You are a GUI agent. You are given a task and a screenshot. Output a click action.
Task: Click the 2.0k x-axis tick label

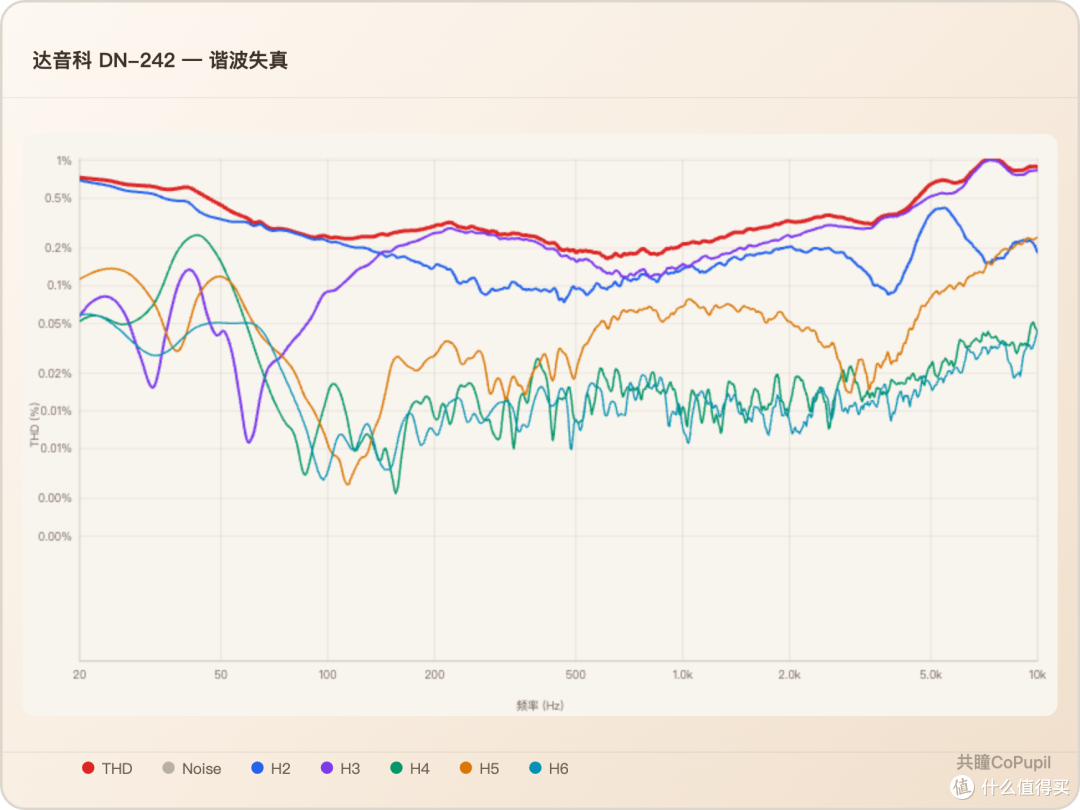tap(789, 675)
